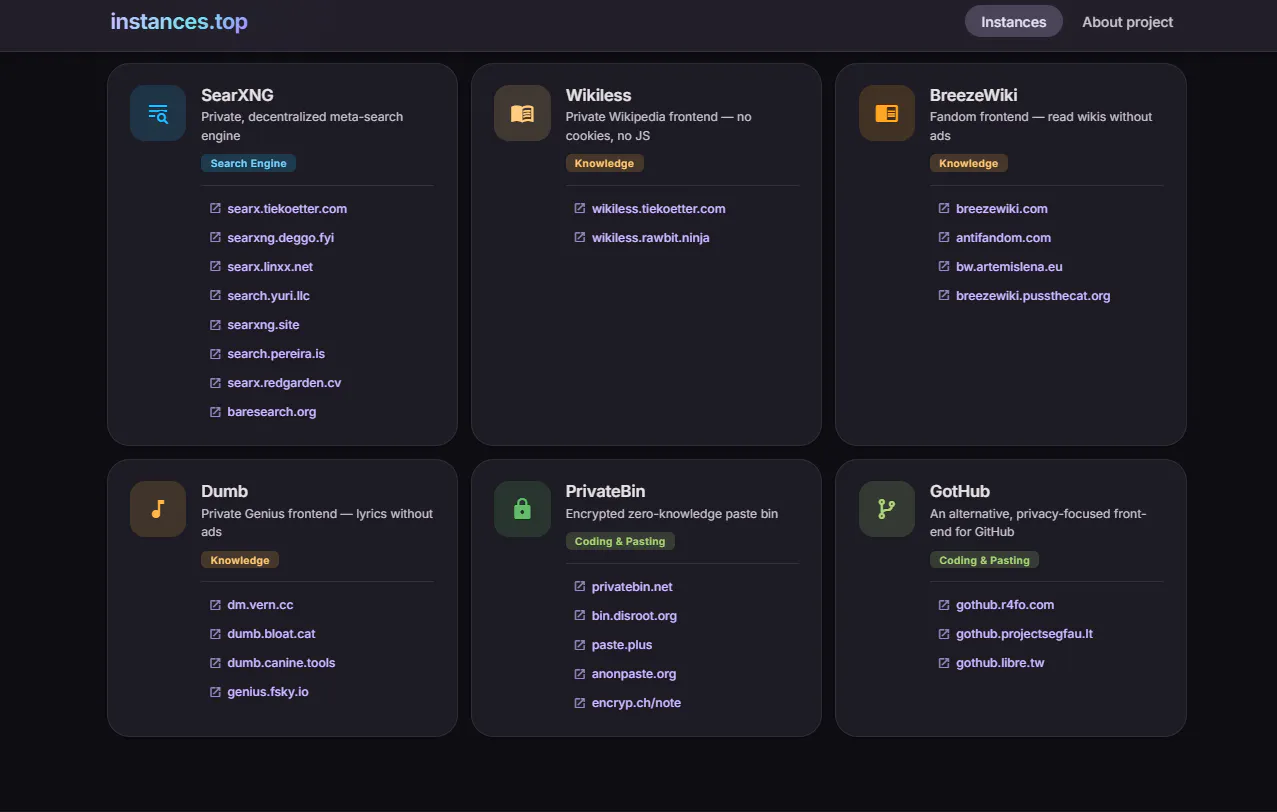Open the breezewiki.pussthecat.org link

(x=1033, y=296)
